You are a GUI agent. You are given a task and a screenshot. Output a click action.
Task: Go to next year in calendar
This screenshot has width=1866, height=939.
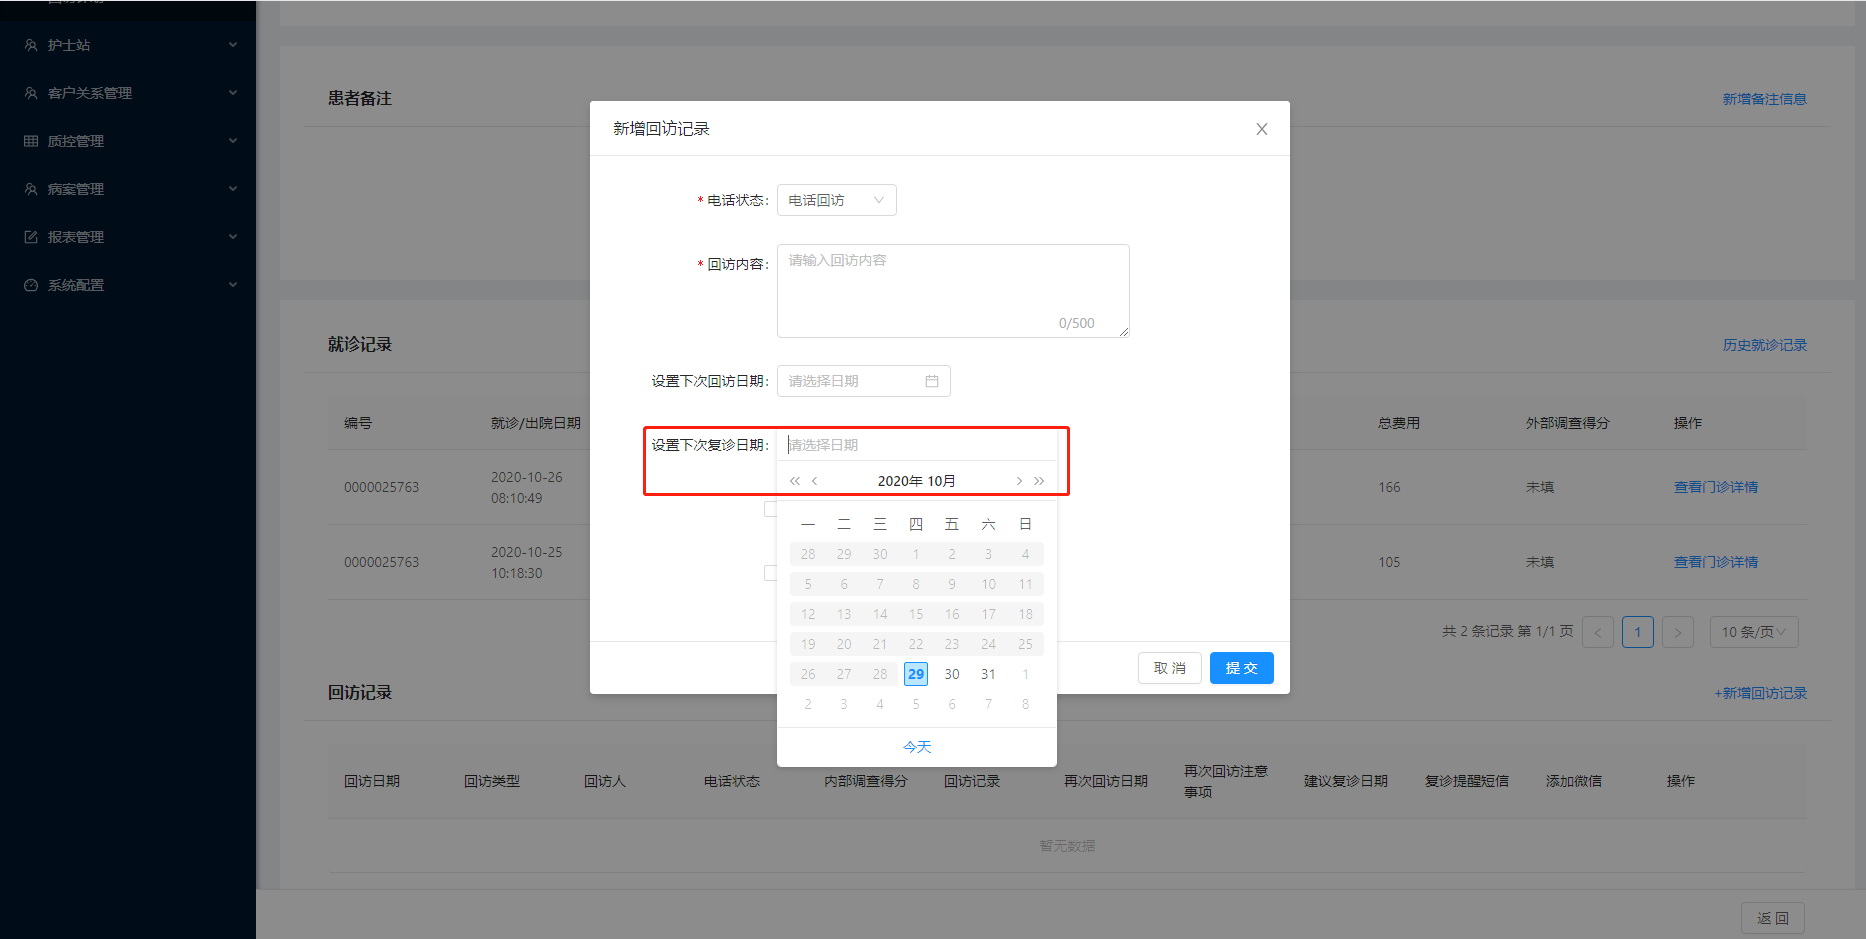(x=1039, y=481)
